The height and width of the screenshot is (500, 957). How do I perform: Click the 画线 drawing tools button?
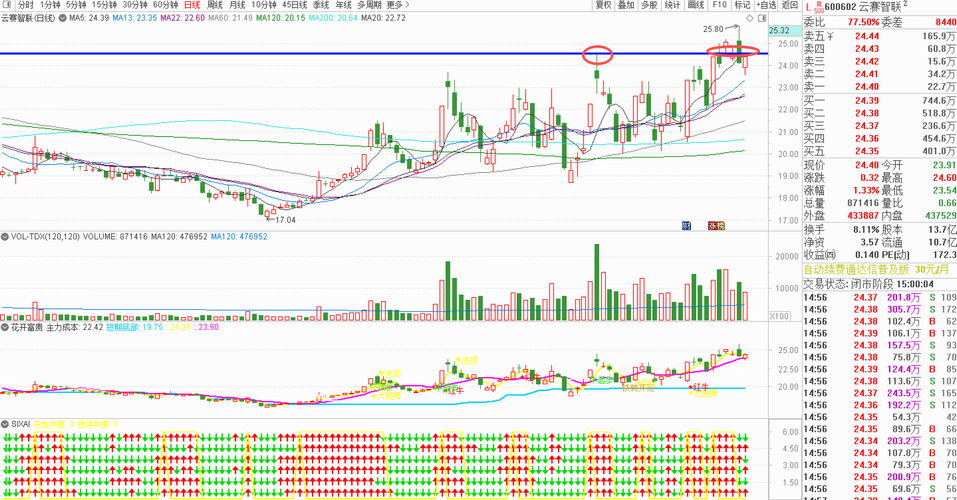(x=696, y=5)
